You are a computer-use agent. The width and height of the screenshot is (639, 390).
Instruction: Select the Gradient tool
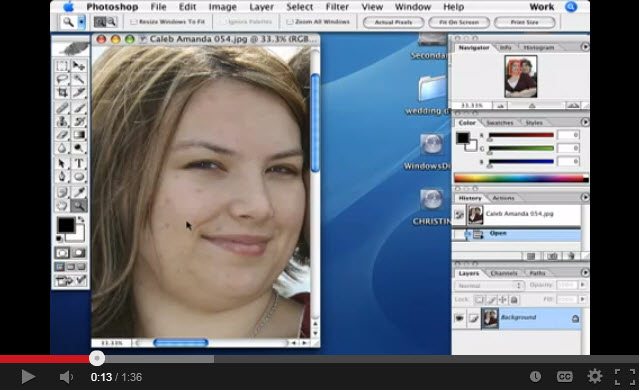[x=79, y=135]
